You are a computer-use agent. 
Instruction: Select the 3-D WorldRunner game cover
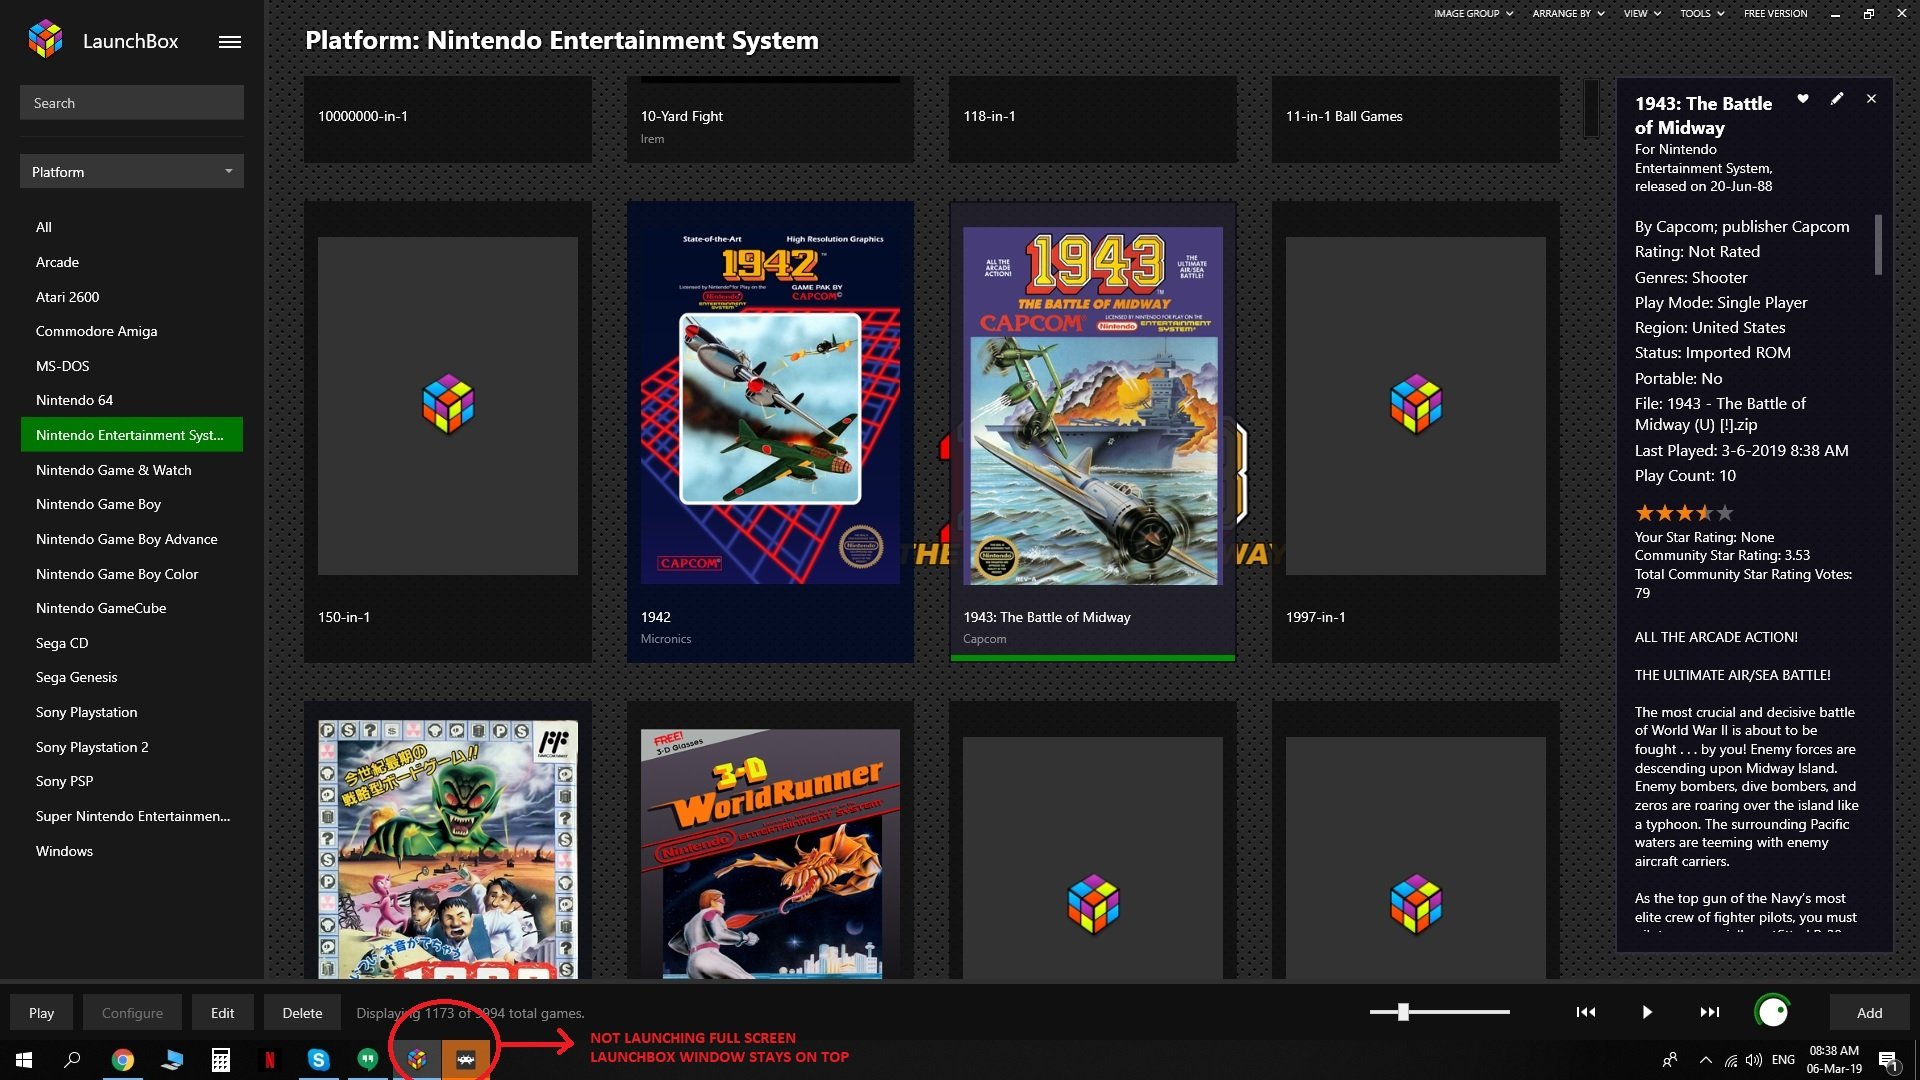click(770, 853)
